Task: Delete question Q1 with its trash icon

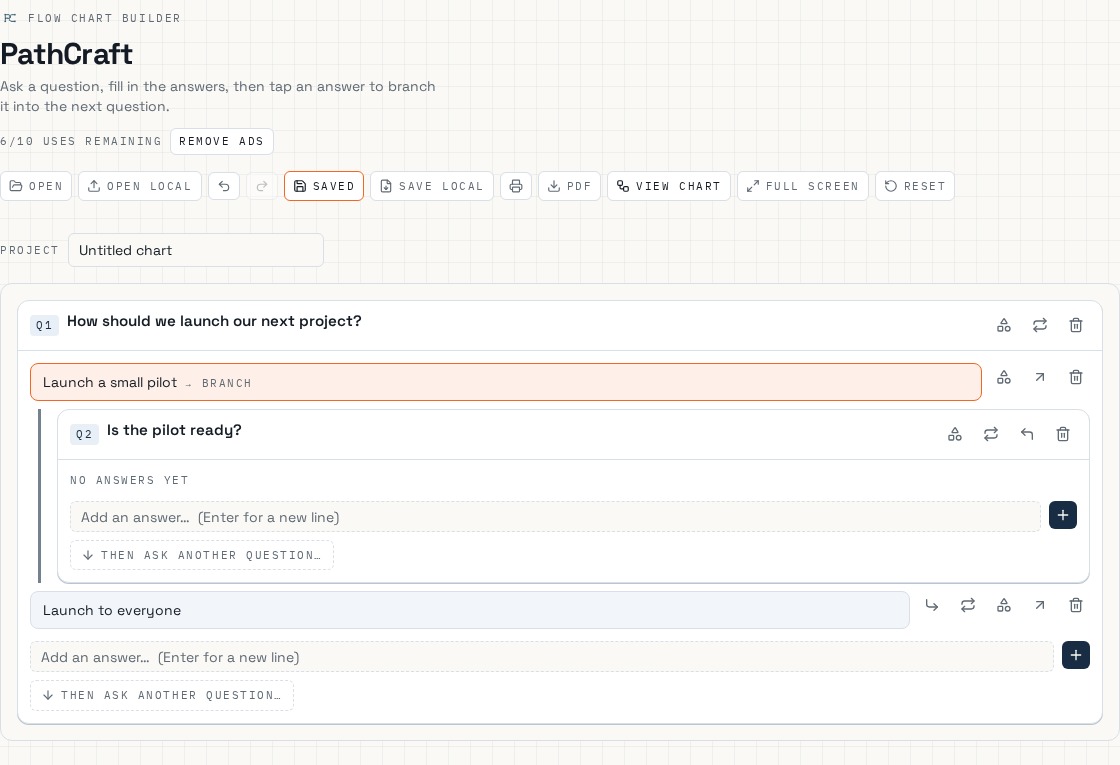Action: click(x=1076, y=326)
